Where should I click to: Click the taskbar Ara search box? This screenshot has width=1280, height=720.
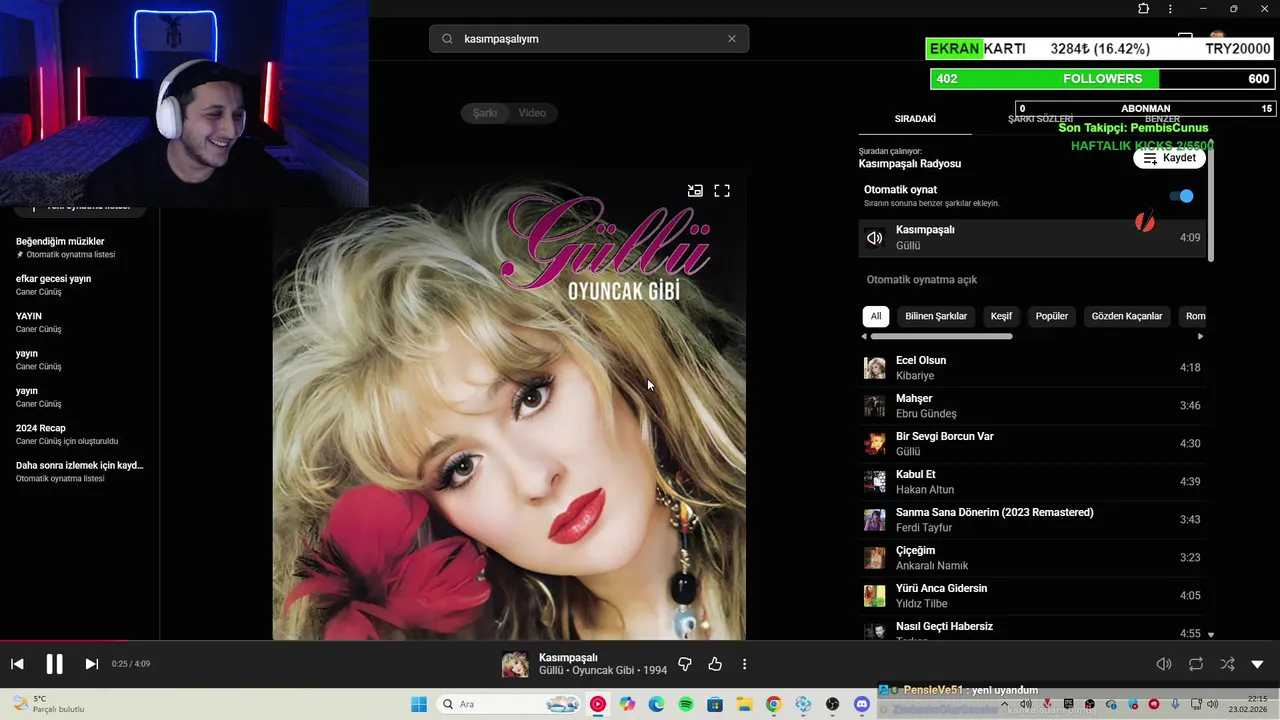[x=510, y=705]
